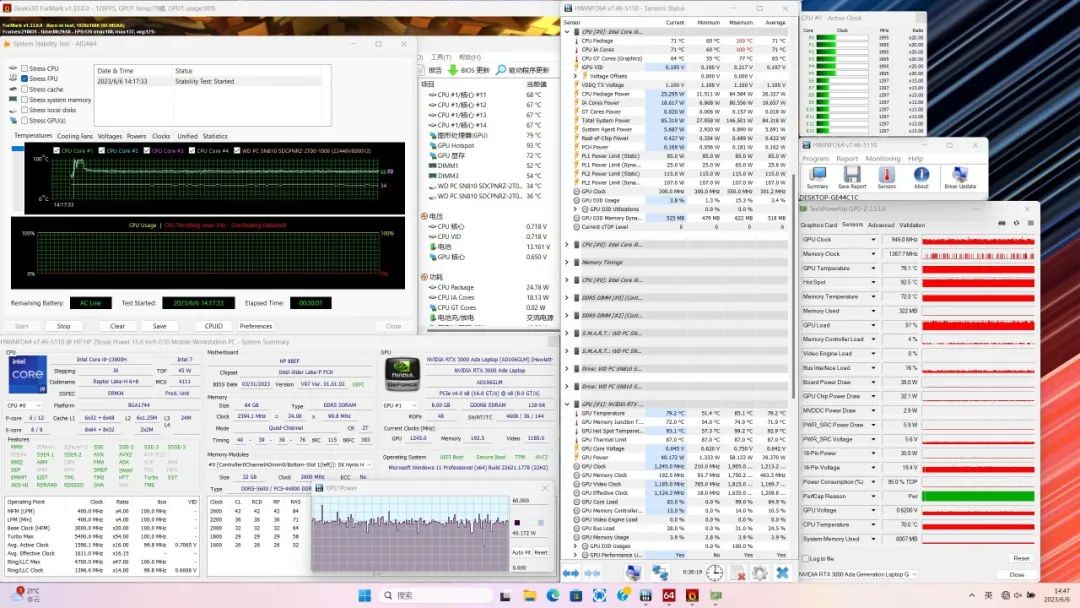Toggle Log to file checkbox in GPU-Z
Viewport: 1080px width, 608px height.
[x=805, y=558]
